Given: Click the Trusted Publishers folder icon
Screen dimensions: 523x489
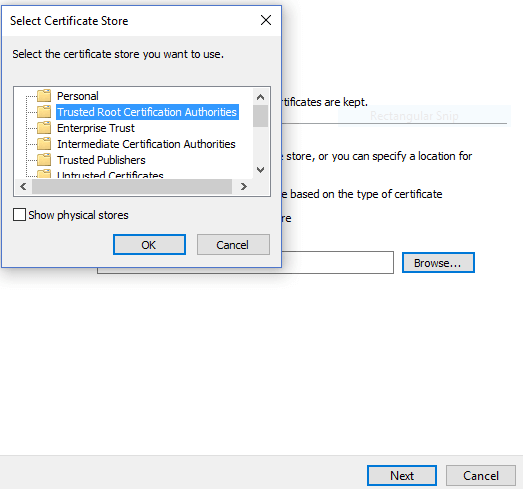Looking at the screenshot, I should point(44,160).
